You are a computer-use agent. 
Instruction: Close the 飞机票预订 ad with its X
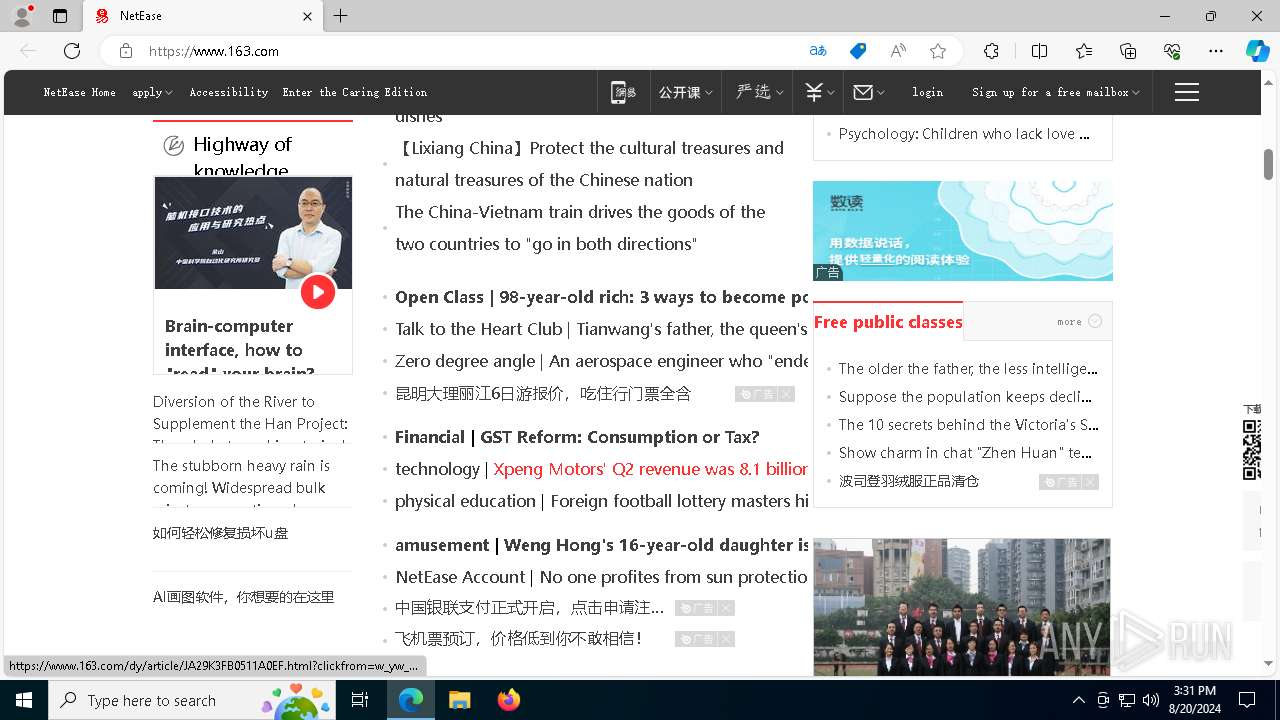pos(726,639)
